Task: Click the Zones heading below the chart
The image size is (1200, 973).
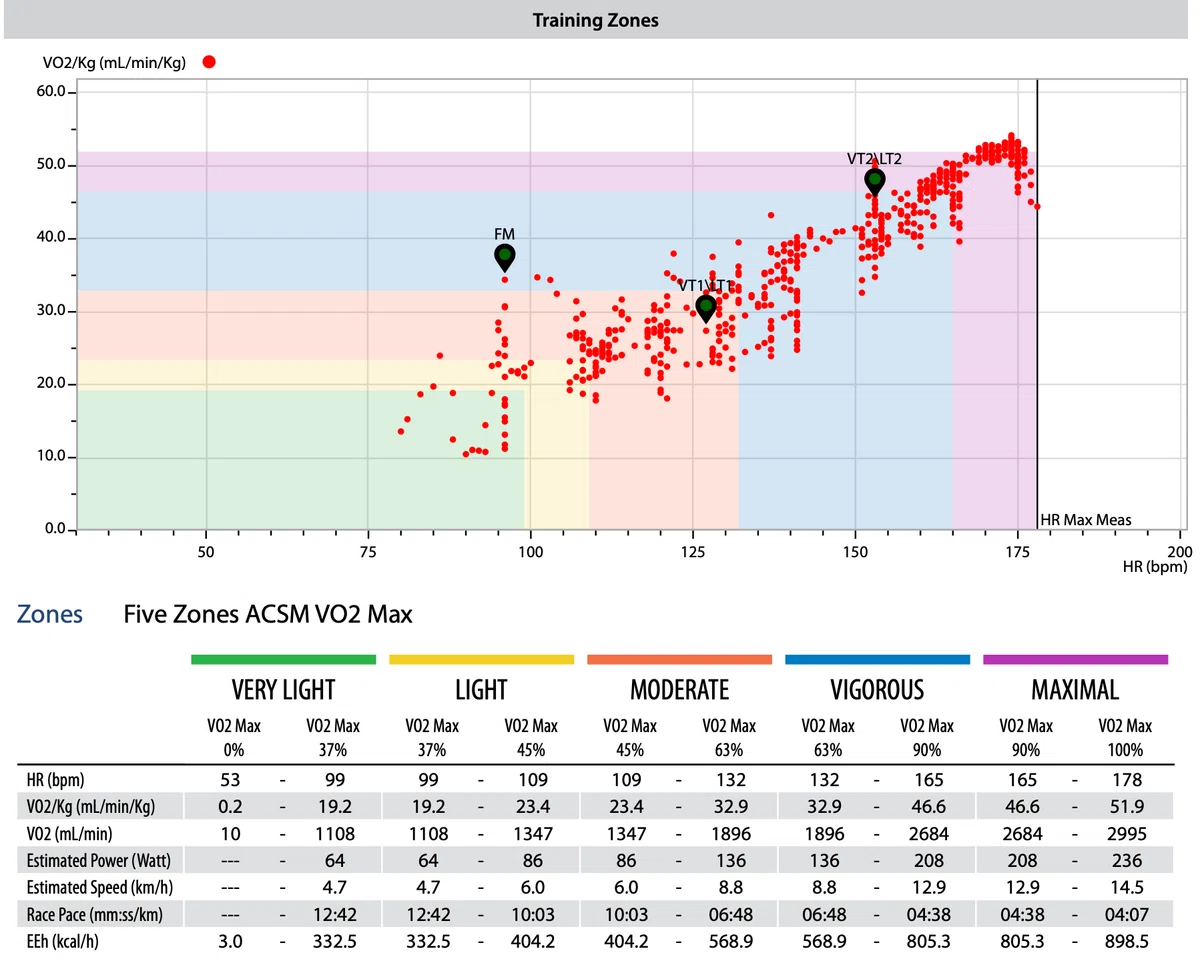Action: tap(50, 614)
